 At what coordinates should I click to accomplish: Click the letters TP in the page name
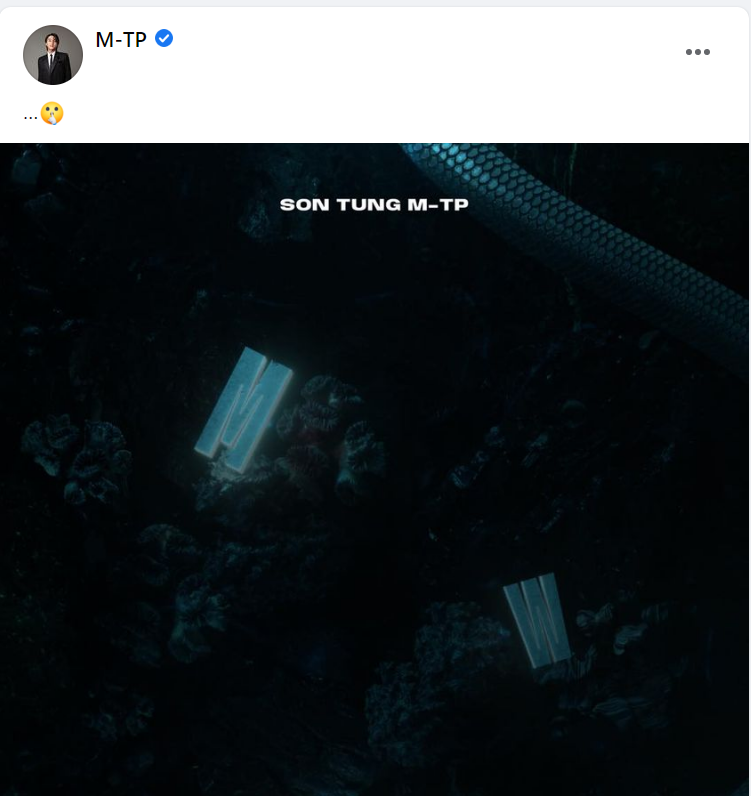tap(135, 40)
